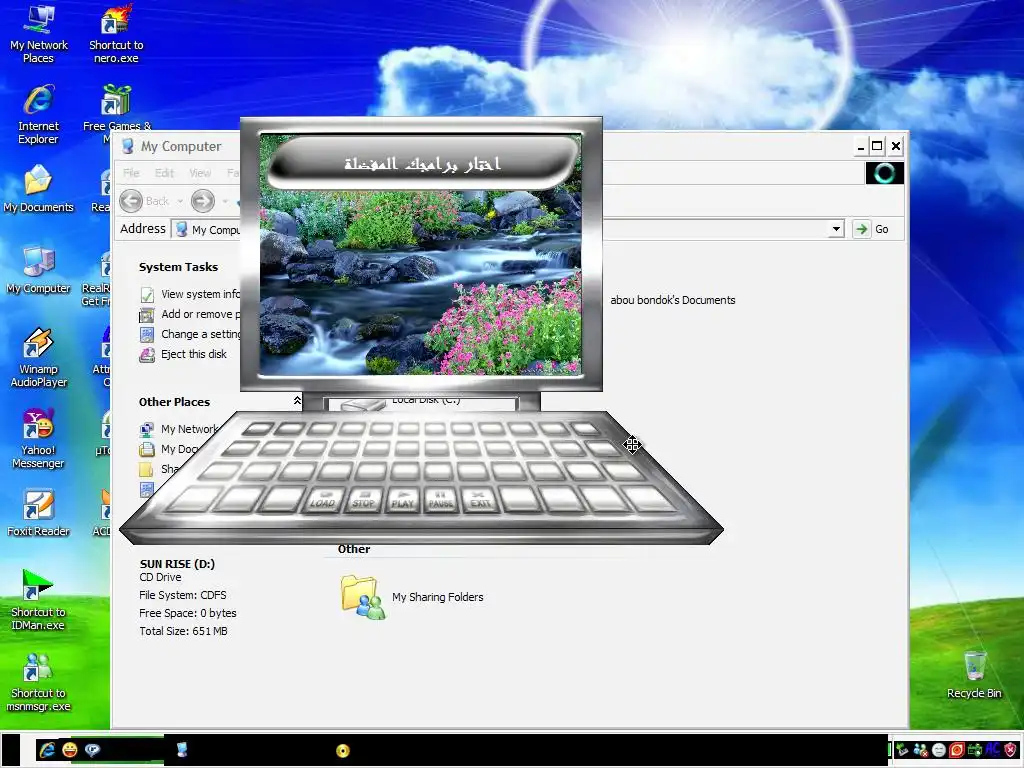Screen dimensions: 1024x768
Task: Click the yellow disc taskbar button
Action: 343,750
